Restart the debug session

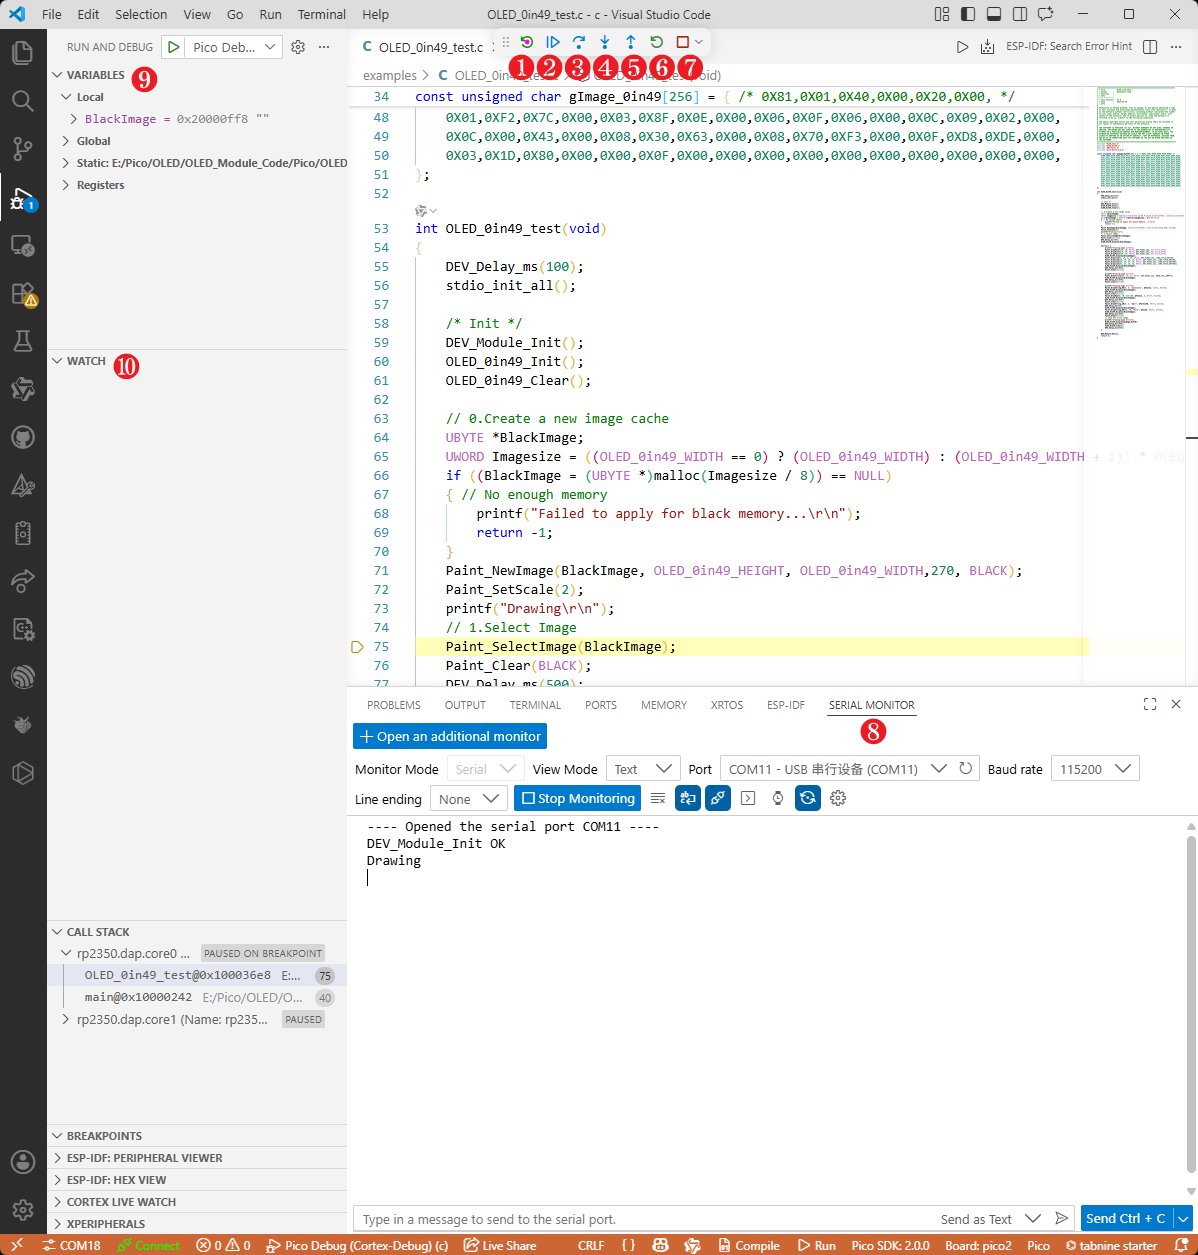[657, 42]
